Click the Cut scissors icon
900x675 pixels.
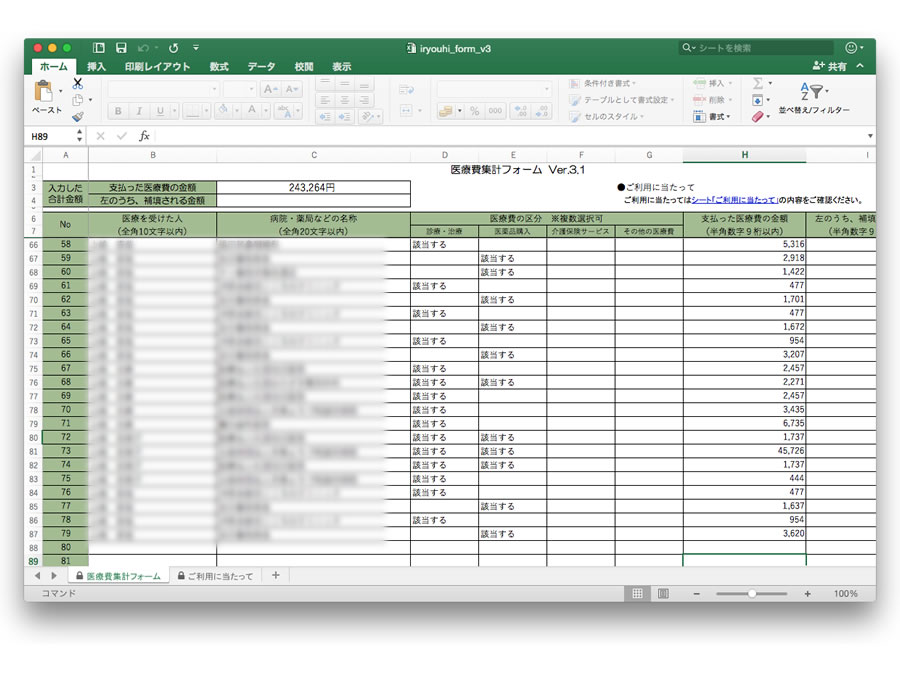coord(77,84)
